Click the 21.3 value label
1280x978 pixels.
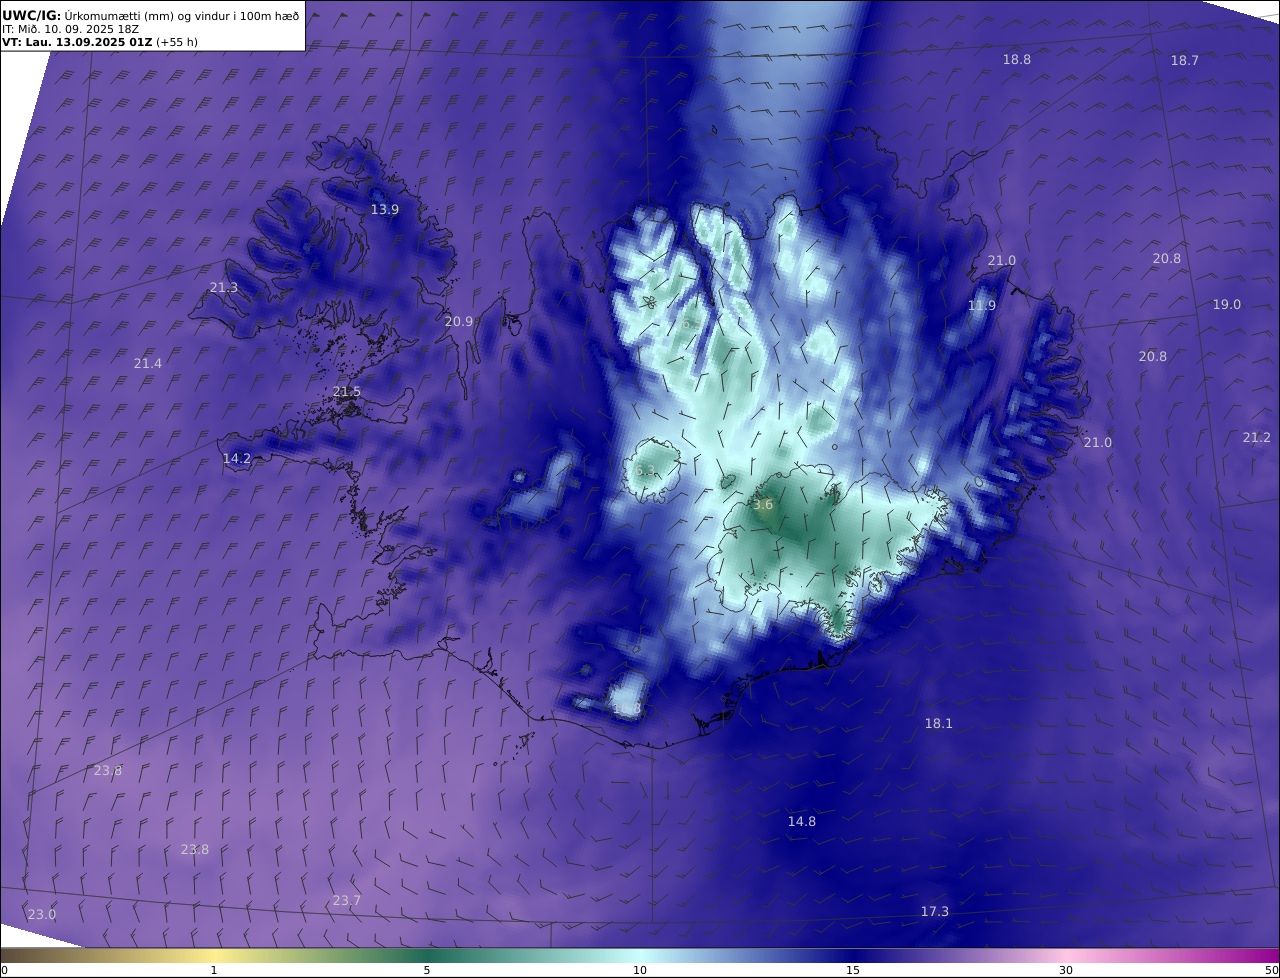click(x=224, y=287)
